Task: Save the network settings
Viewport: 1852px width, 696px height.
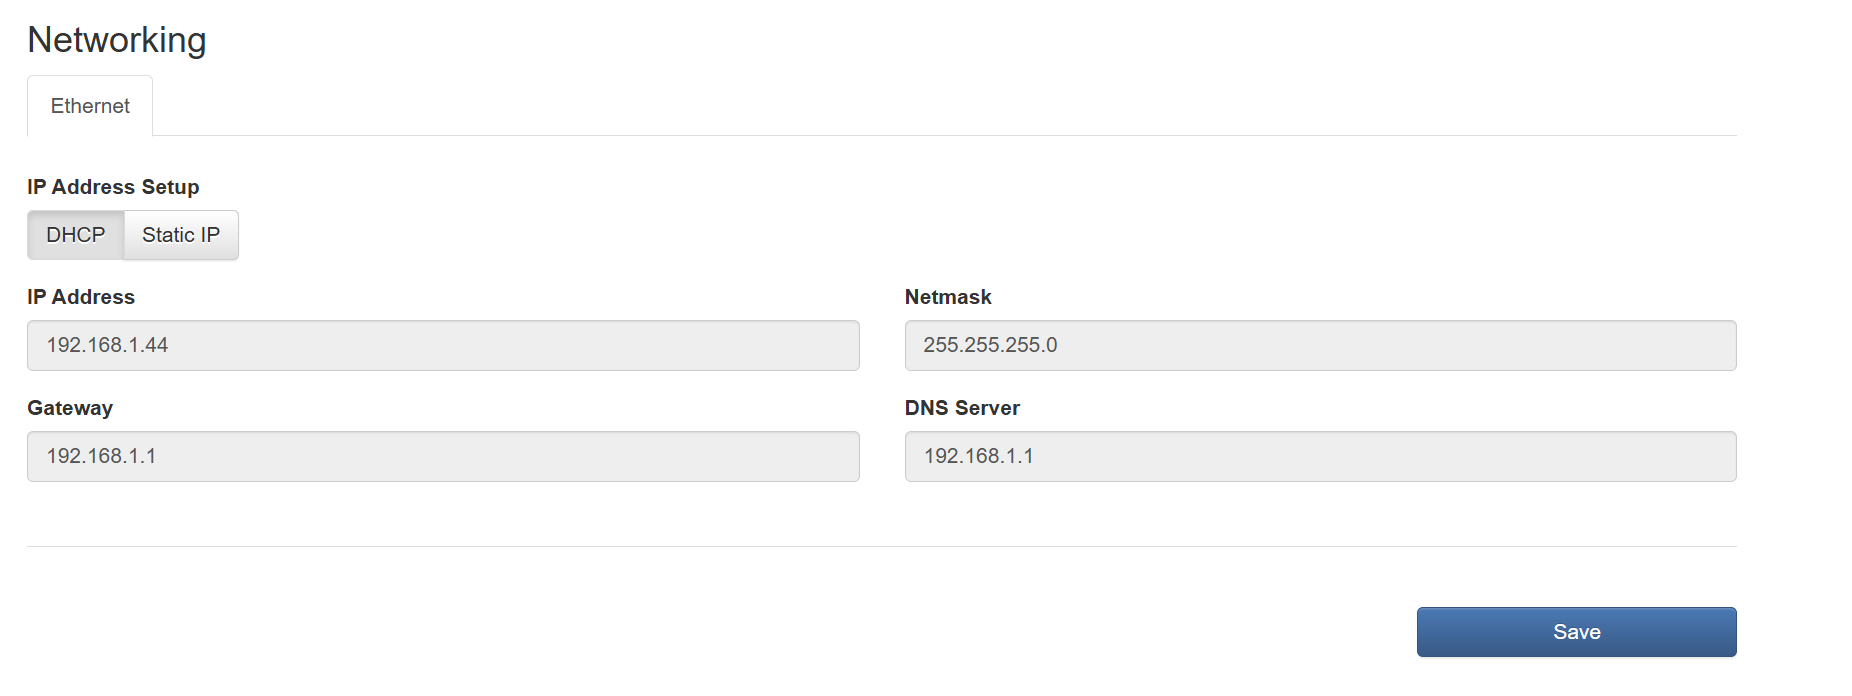Action: [x=1577, y=632]
